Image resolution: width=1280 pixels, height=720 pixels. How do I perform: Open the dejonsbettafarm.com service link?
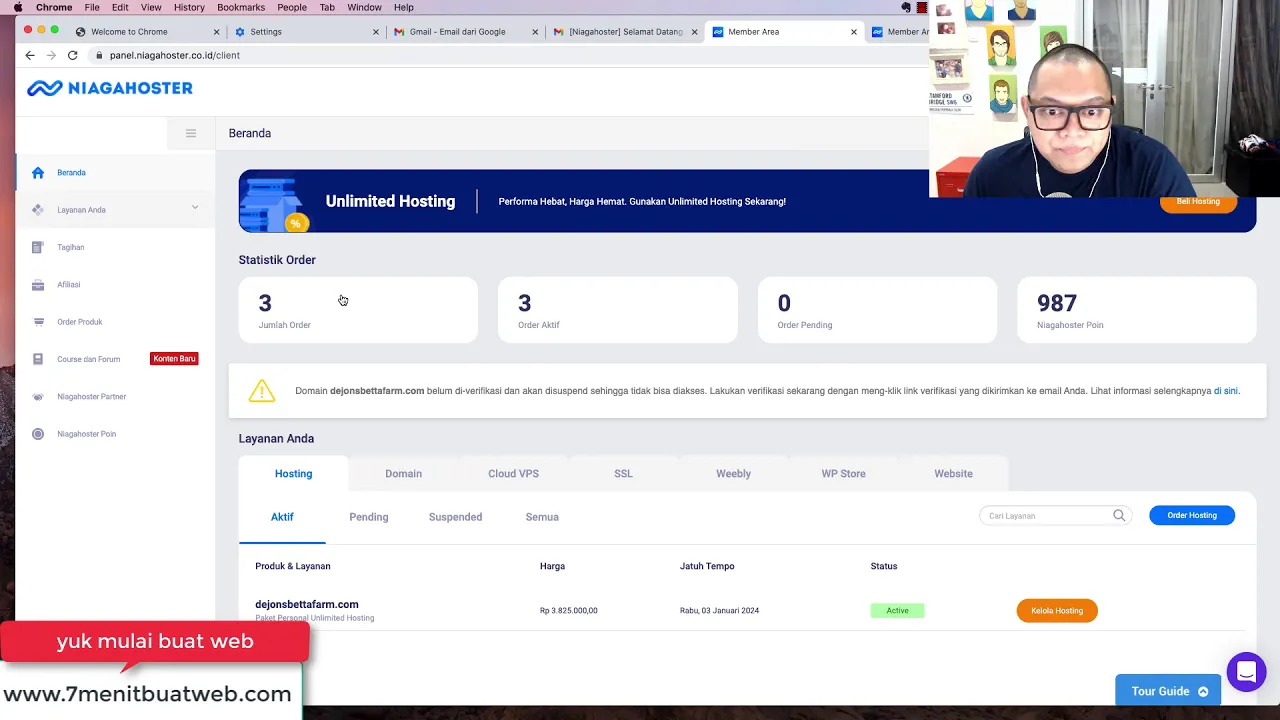[306, 604]
